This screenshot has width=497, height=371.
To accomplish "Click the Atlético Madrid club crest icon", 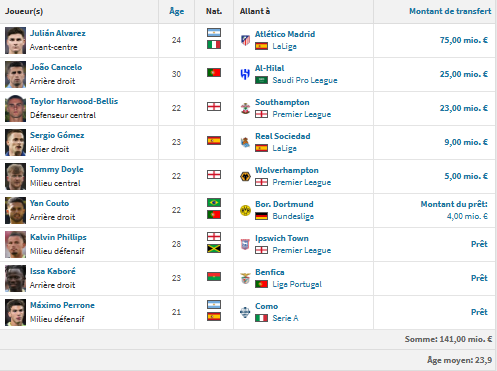I will [x=245, y=40].
